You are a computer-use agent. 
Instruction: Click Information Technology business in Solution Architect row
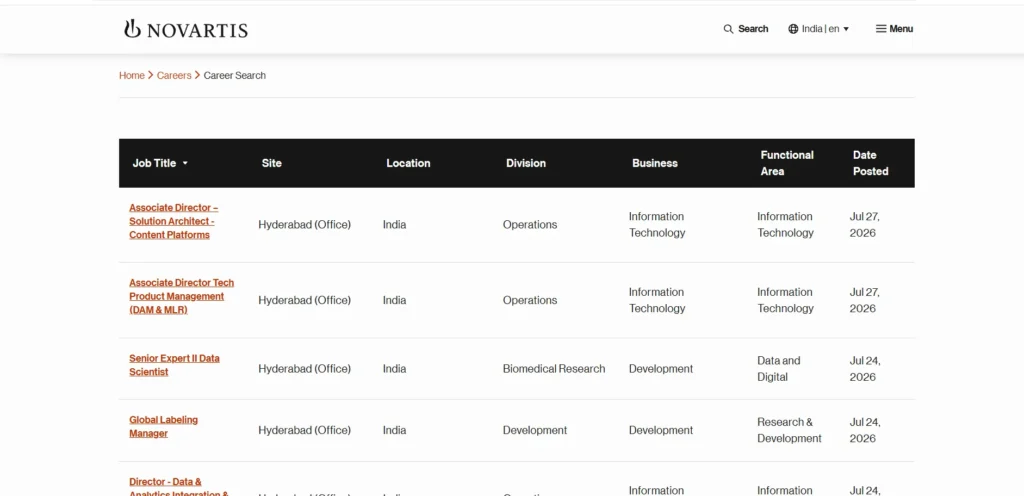(657, 225)
